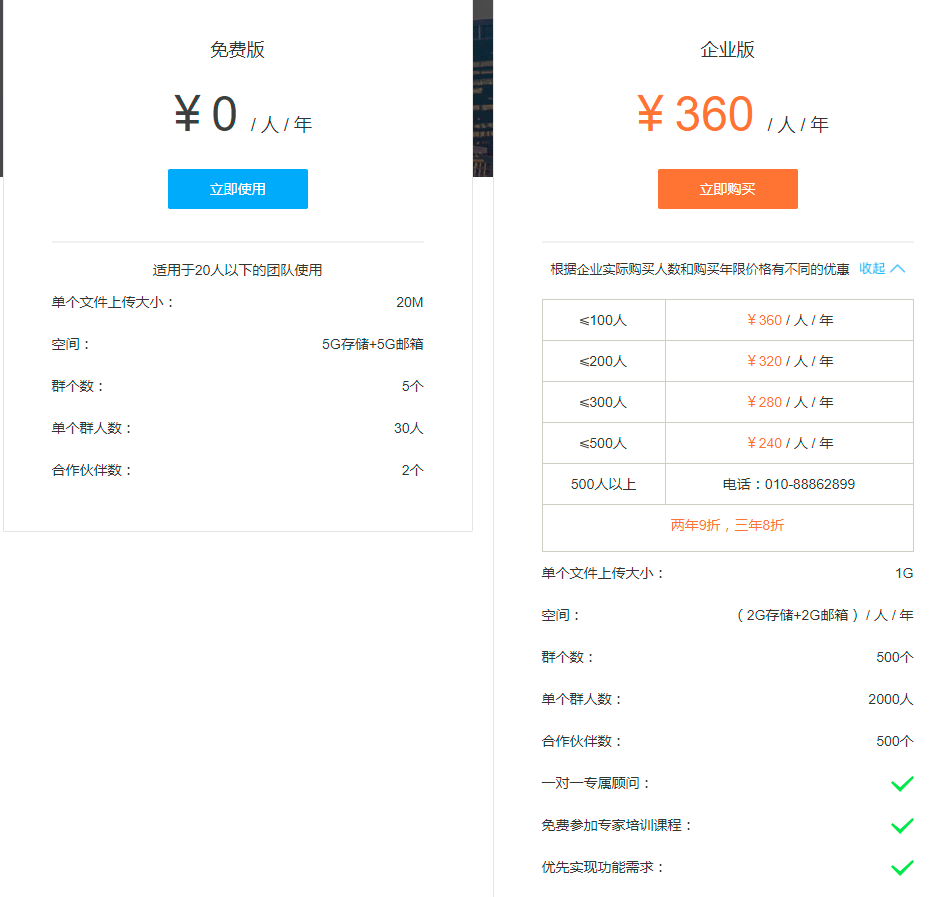Click the 2000人 single group member value
Viewport: 931px width, 897px height.
tap(891, 699)
